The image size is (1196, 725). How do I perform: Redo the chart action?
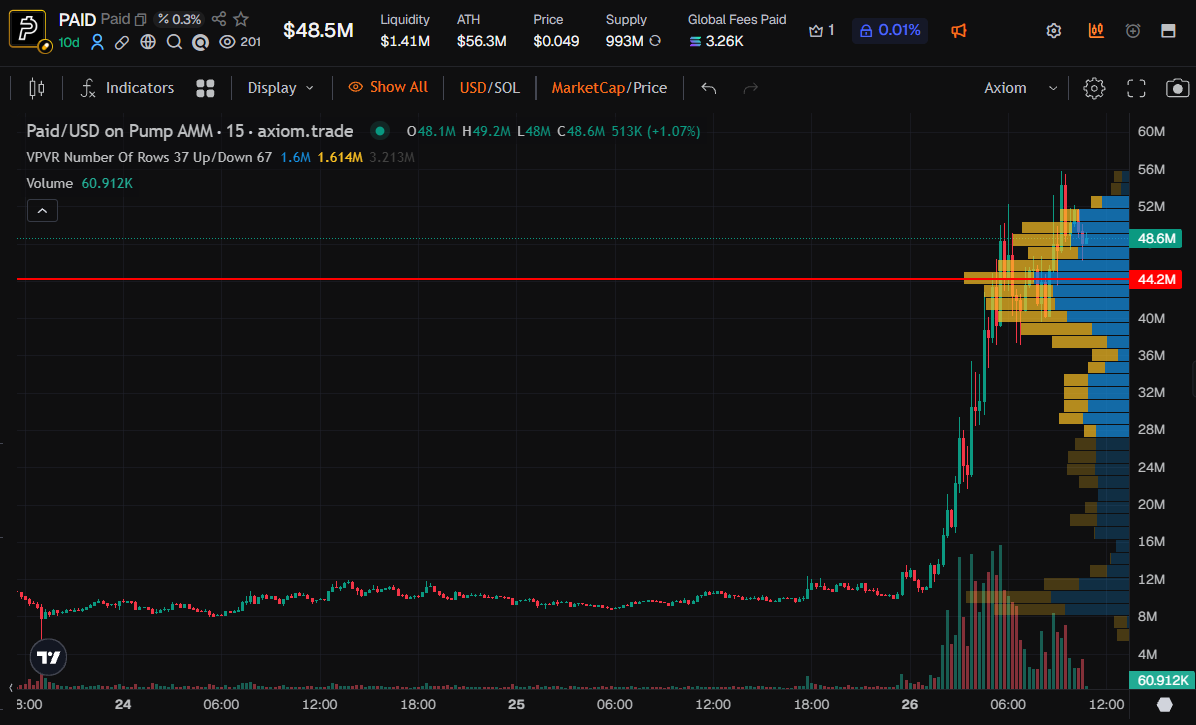751,88
